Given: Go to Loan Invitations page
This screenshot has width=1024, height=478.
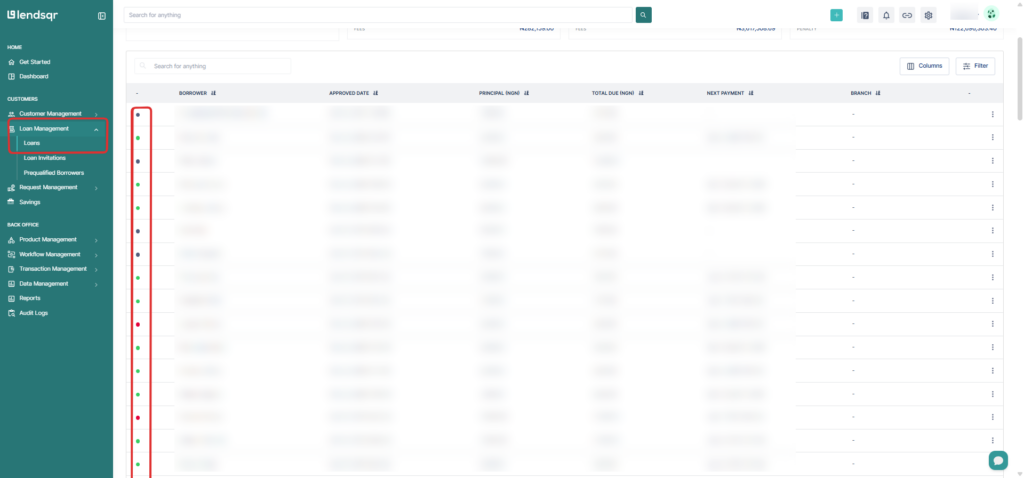Looking at the screenshot, I should (44, 158).
